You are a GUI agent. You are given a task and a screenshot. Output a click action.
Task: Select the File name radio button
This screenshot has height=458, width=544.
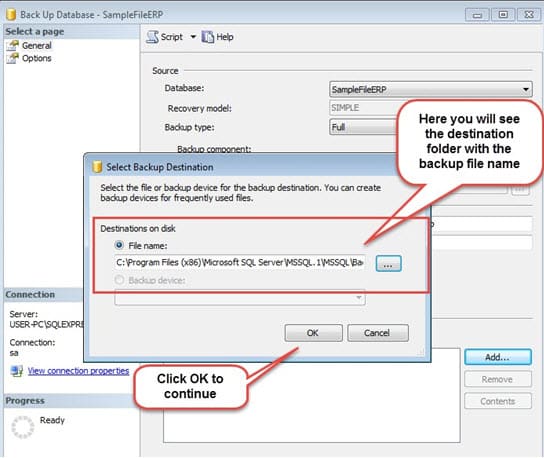tap(119, 245)
